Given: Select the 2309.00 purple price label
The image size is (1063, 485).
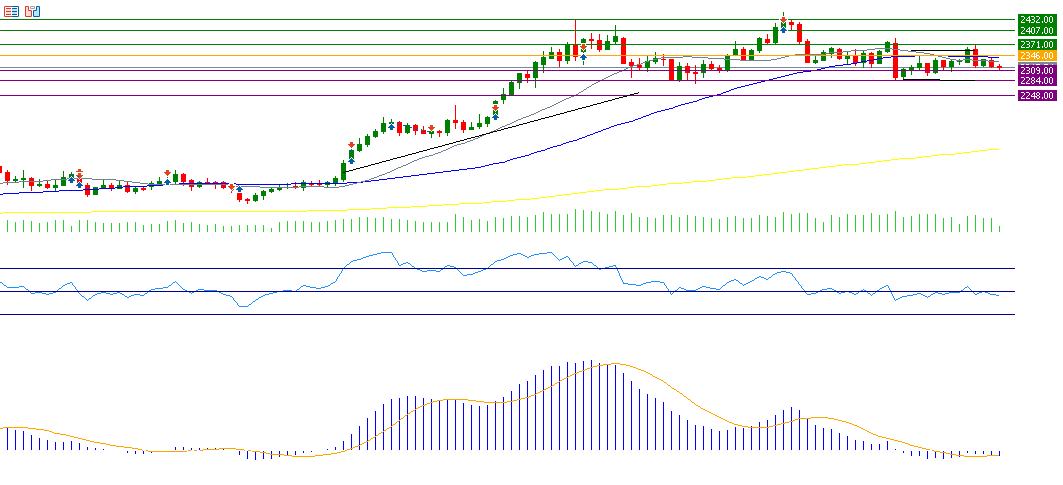Looking at the screenshot, I should pos(1037,70).
